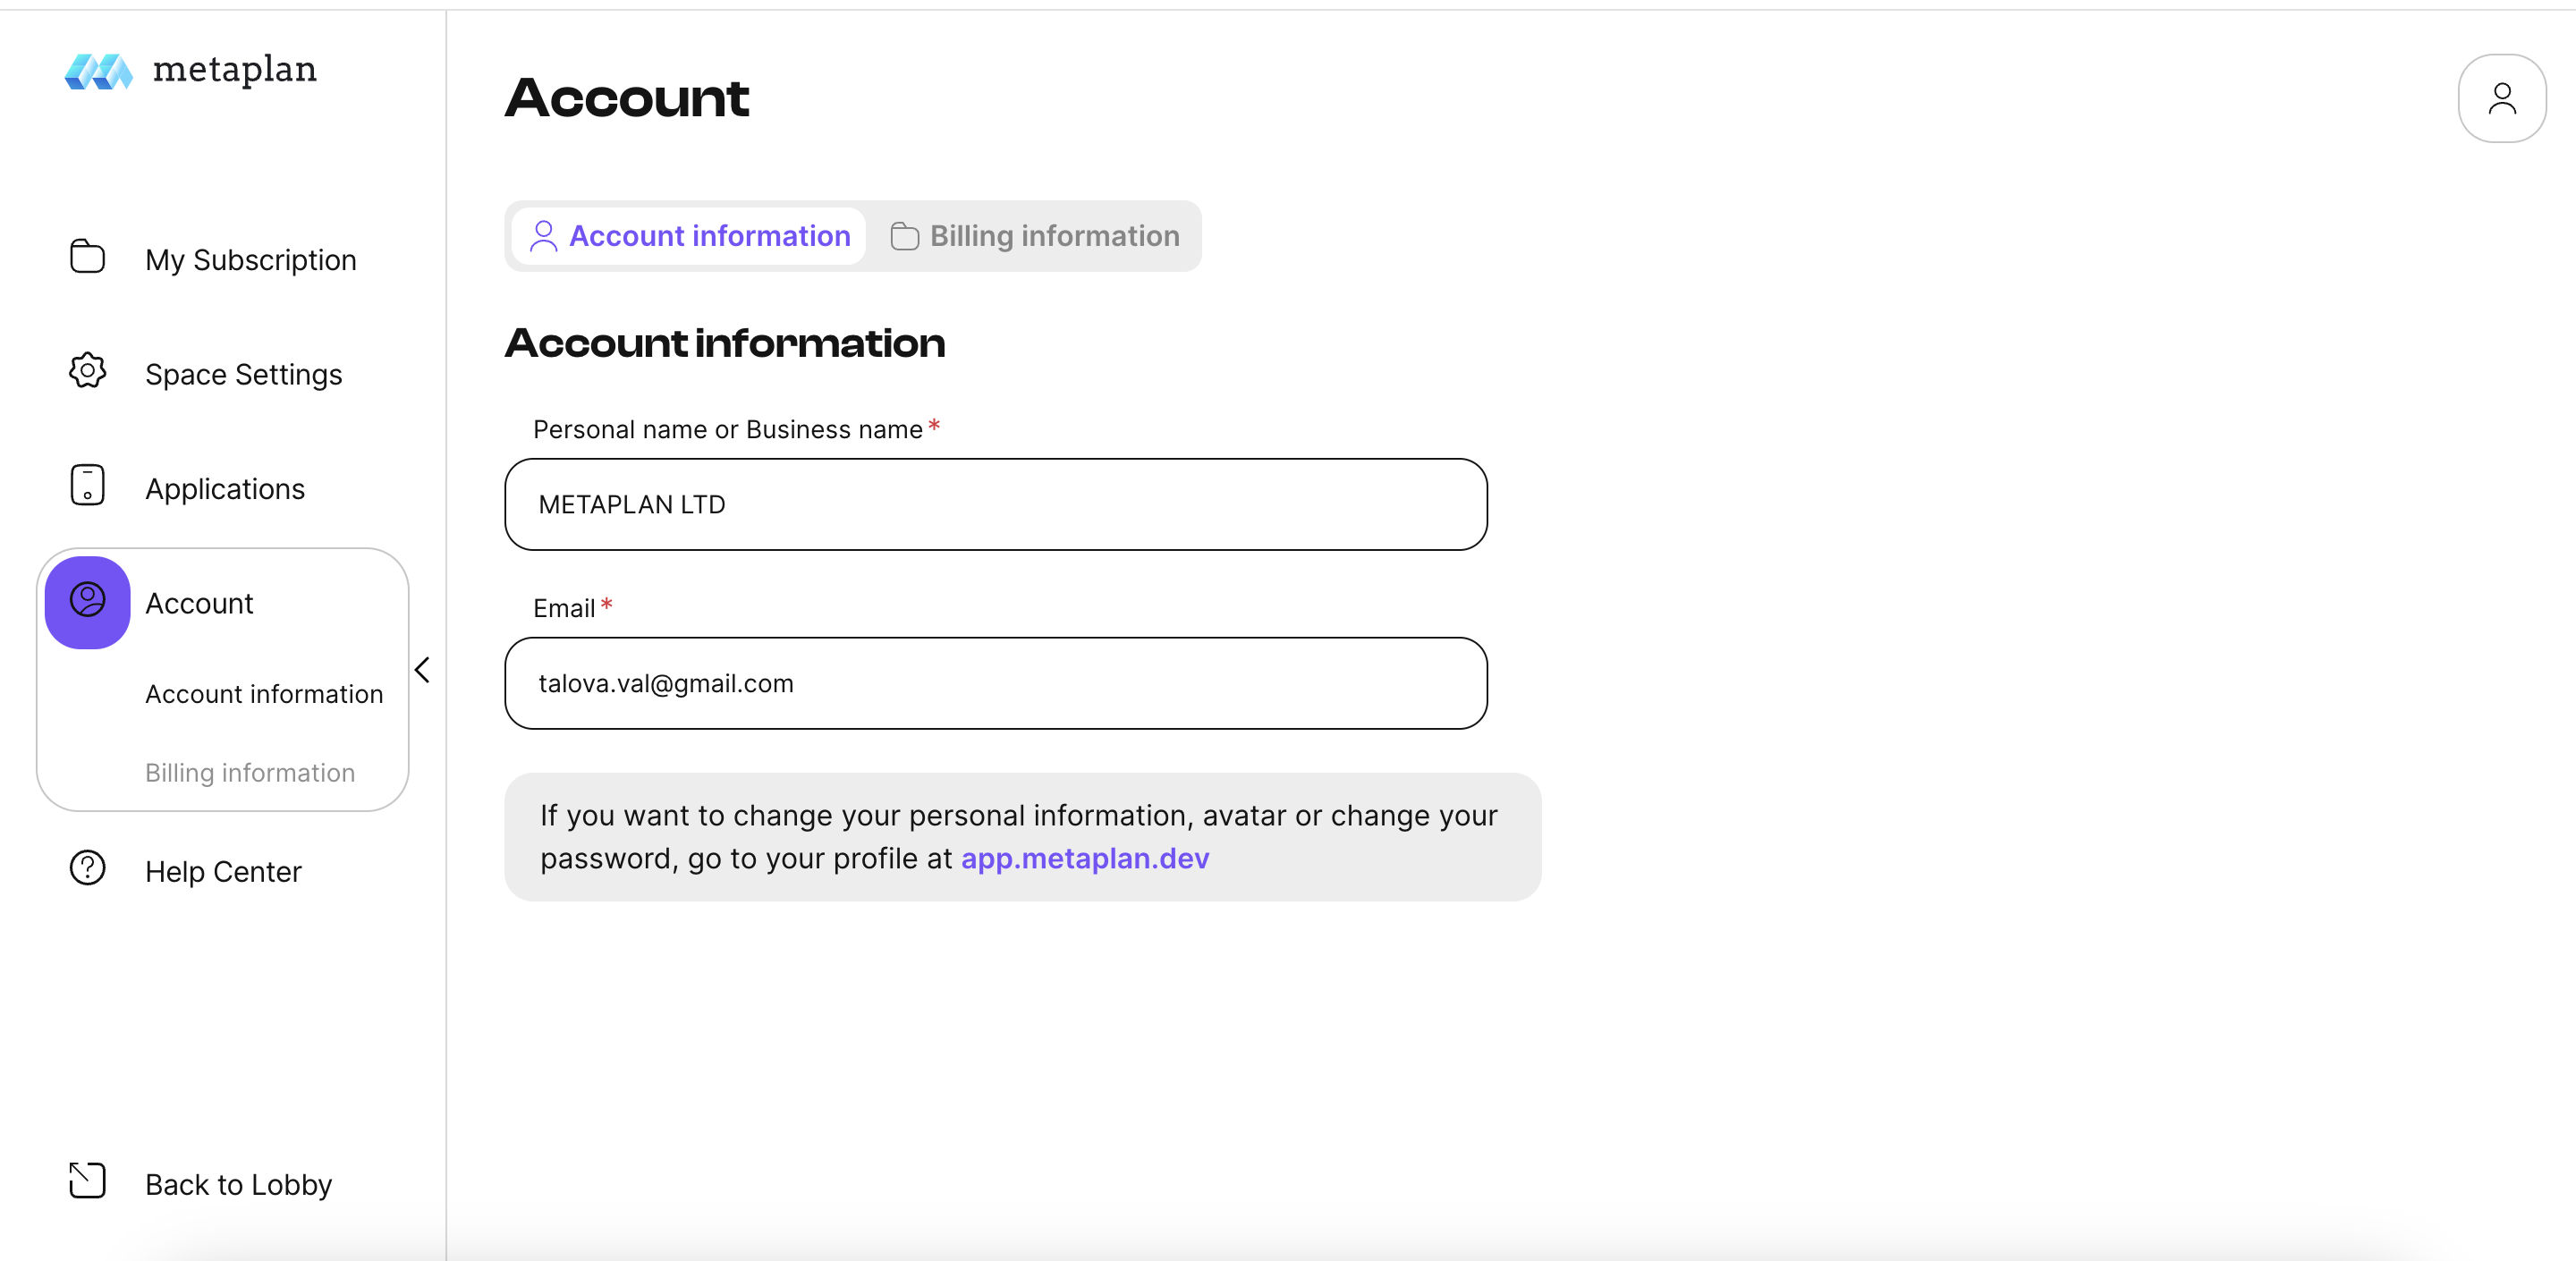Click the My Subscription folder icon
Image resolution: width=2576 pixels, height=1261 pixels.
click(x=87, y=257)
